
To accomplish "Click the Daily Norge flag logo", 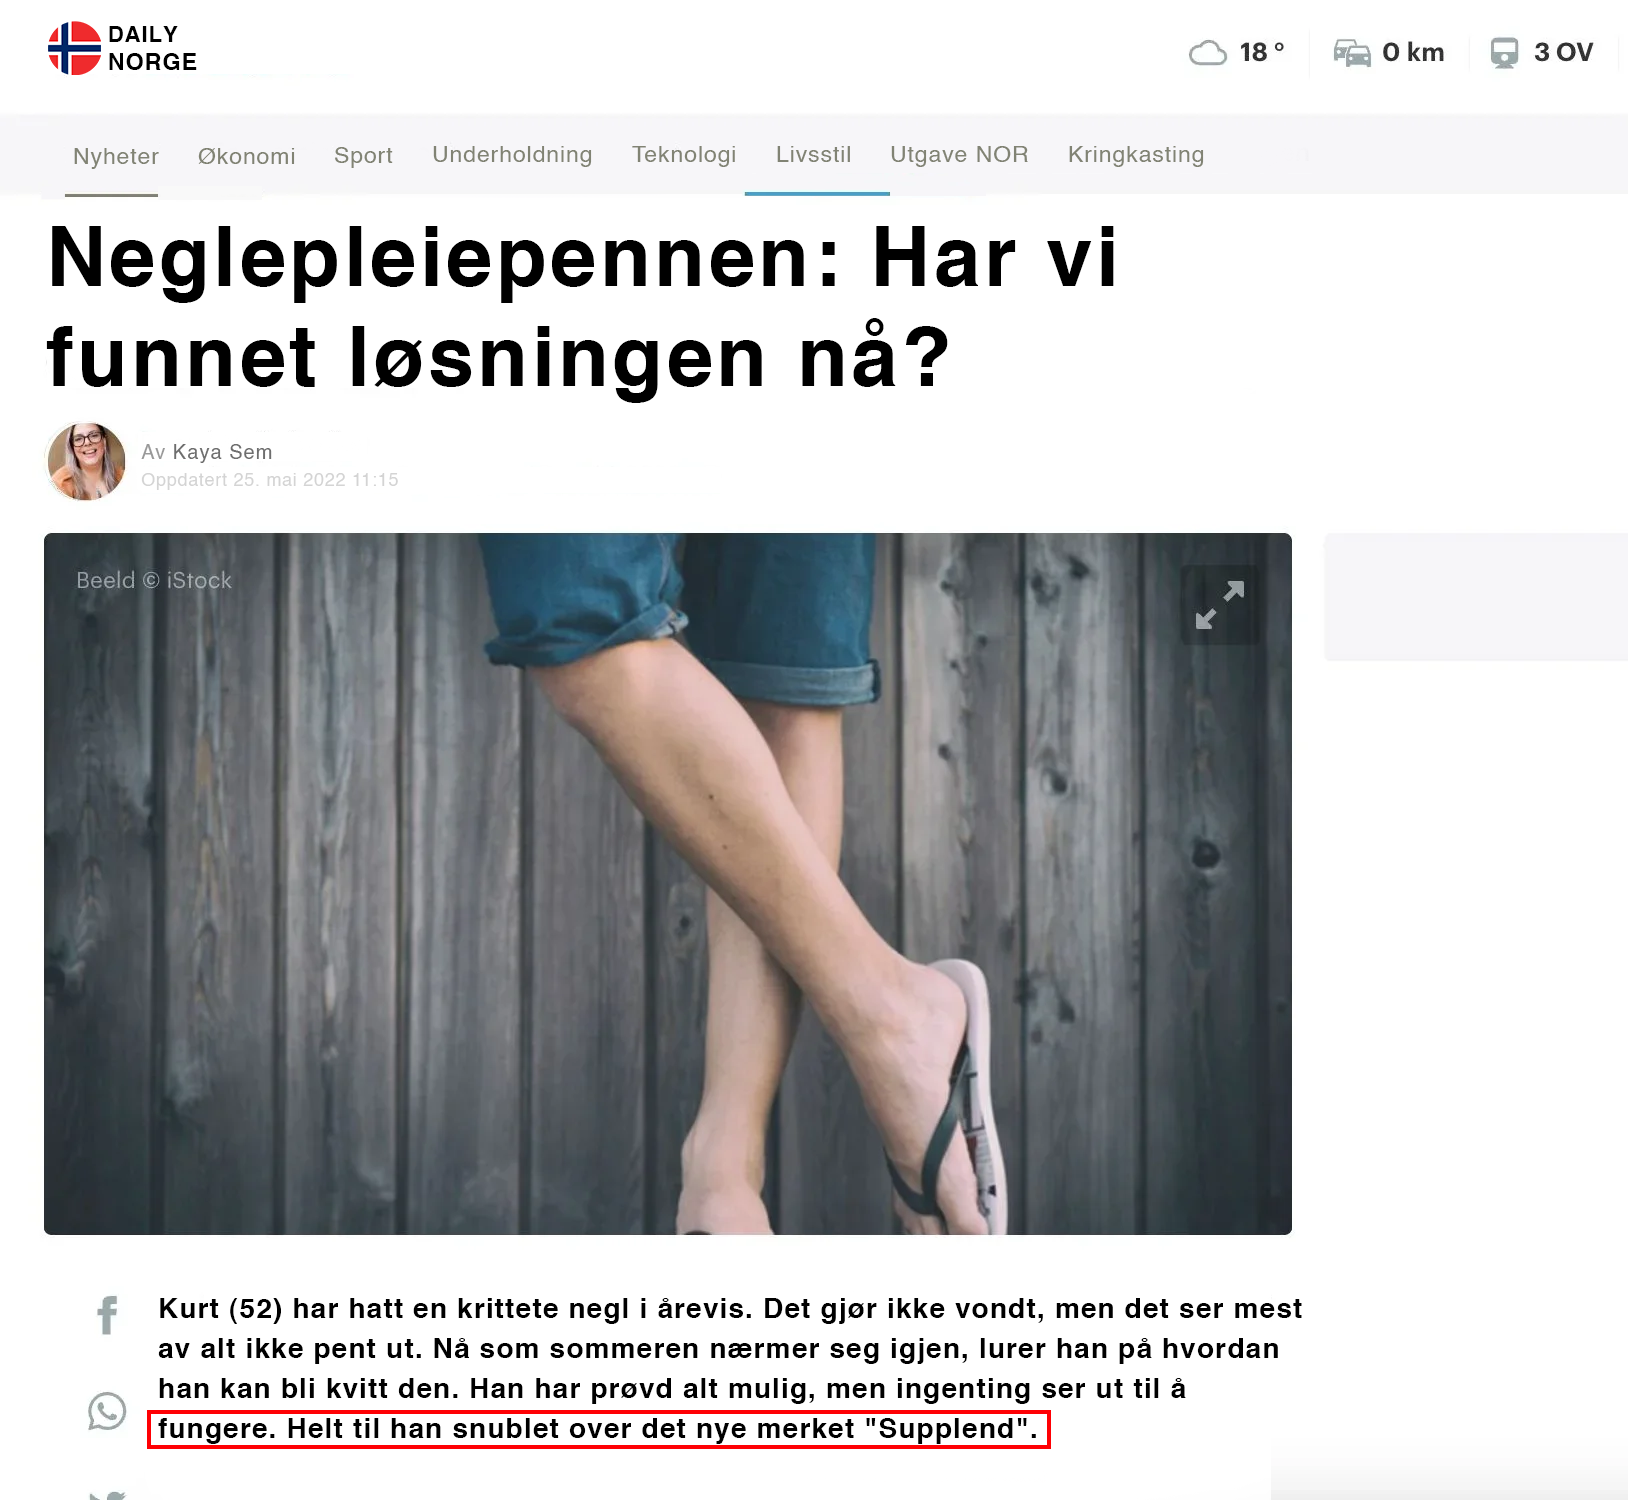I will [x=75, y=48].
